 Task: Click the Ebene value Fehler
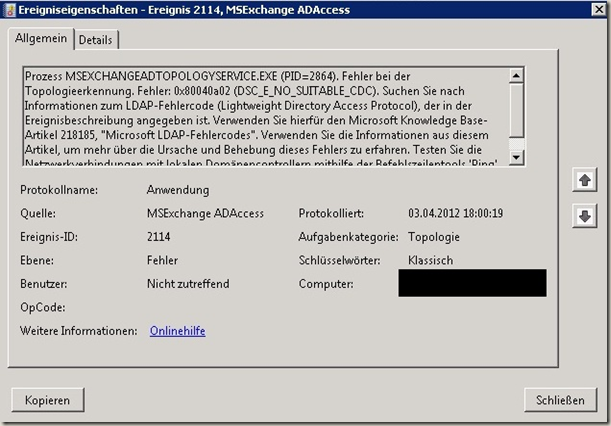[x=163, y=260]
